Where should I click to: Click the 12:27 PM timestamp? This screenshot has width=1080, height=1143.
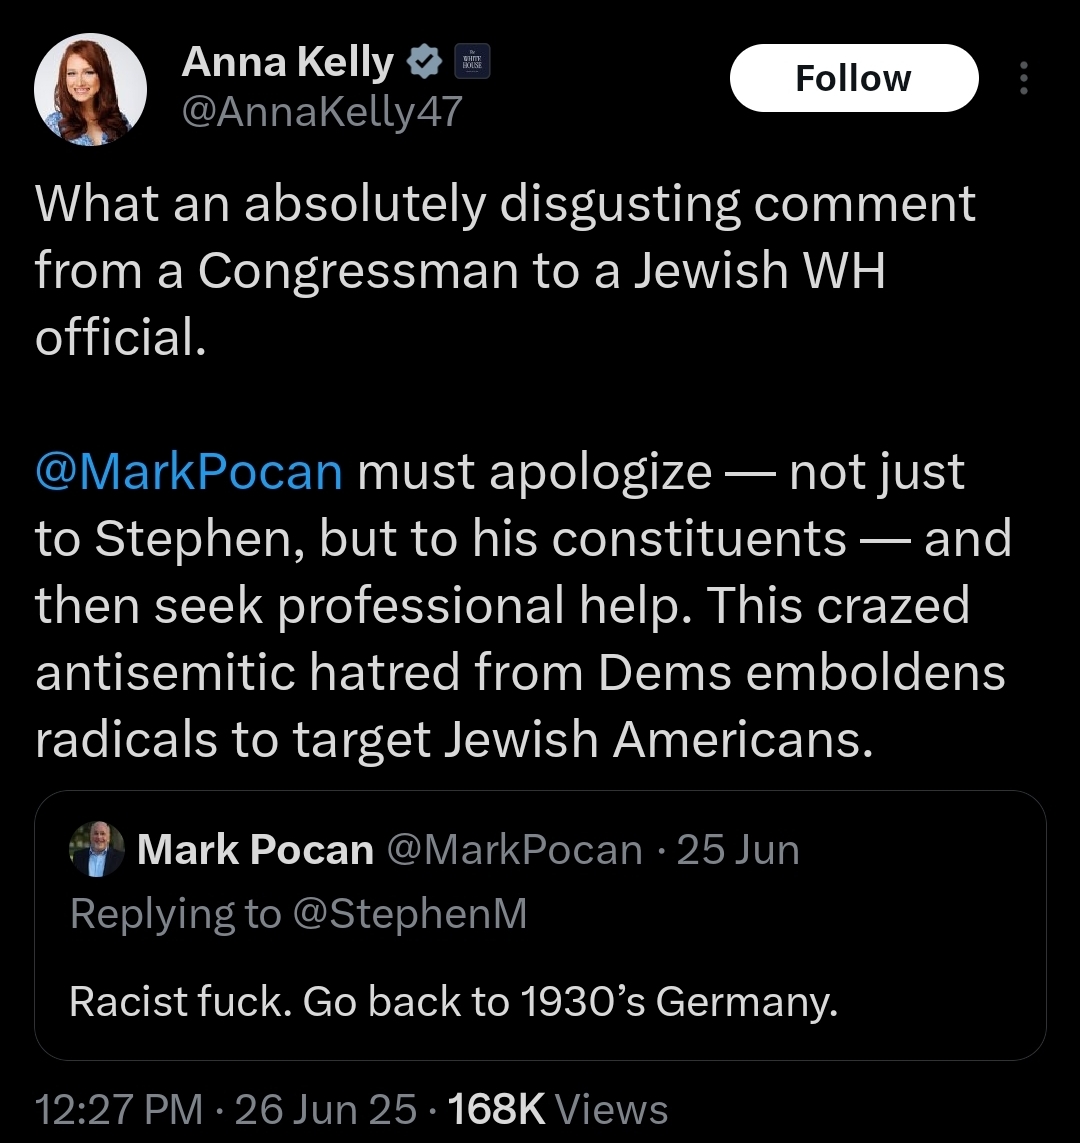(x=119, y=1109)
